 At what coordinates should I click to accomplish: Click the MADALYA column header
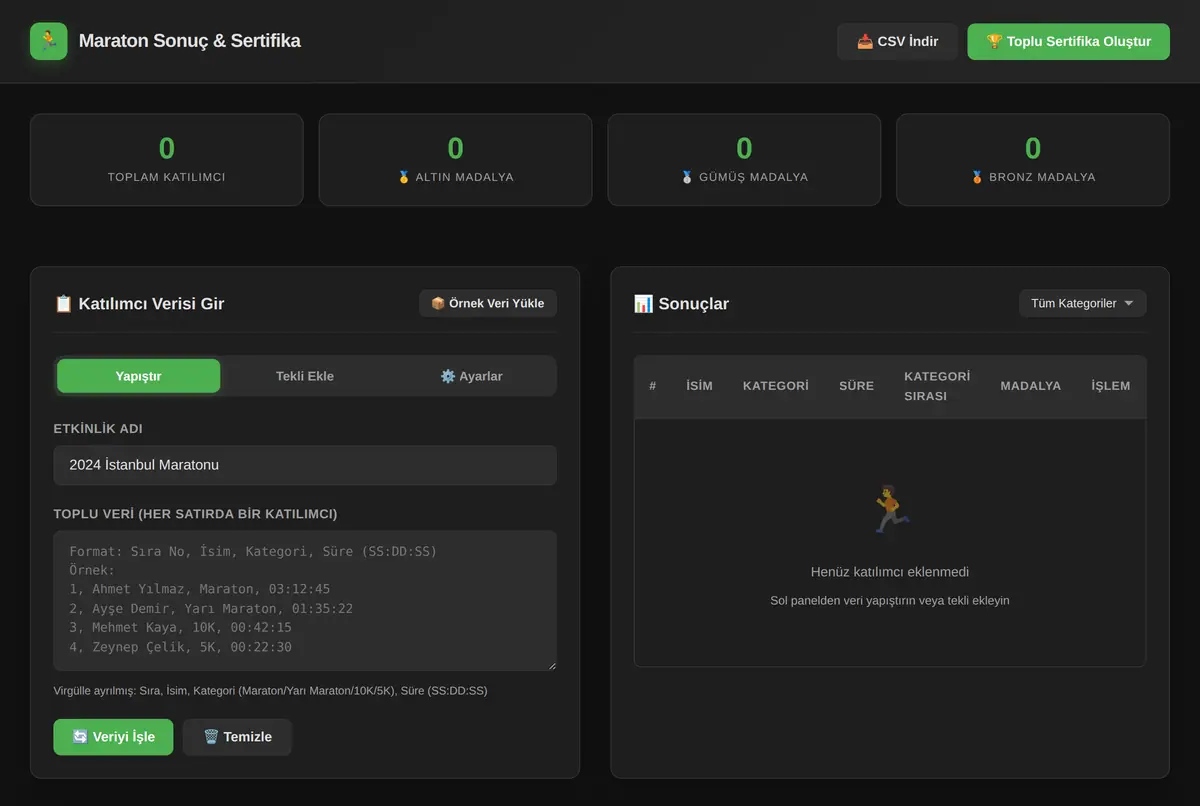pos(1031,386)
